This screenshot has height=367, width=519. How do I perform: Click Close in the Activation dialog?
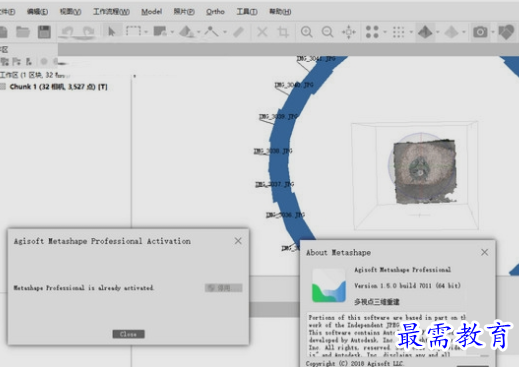pyautogui.click(x=128, y=334)
